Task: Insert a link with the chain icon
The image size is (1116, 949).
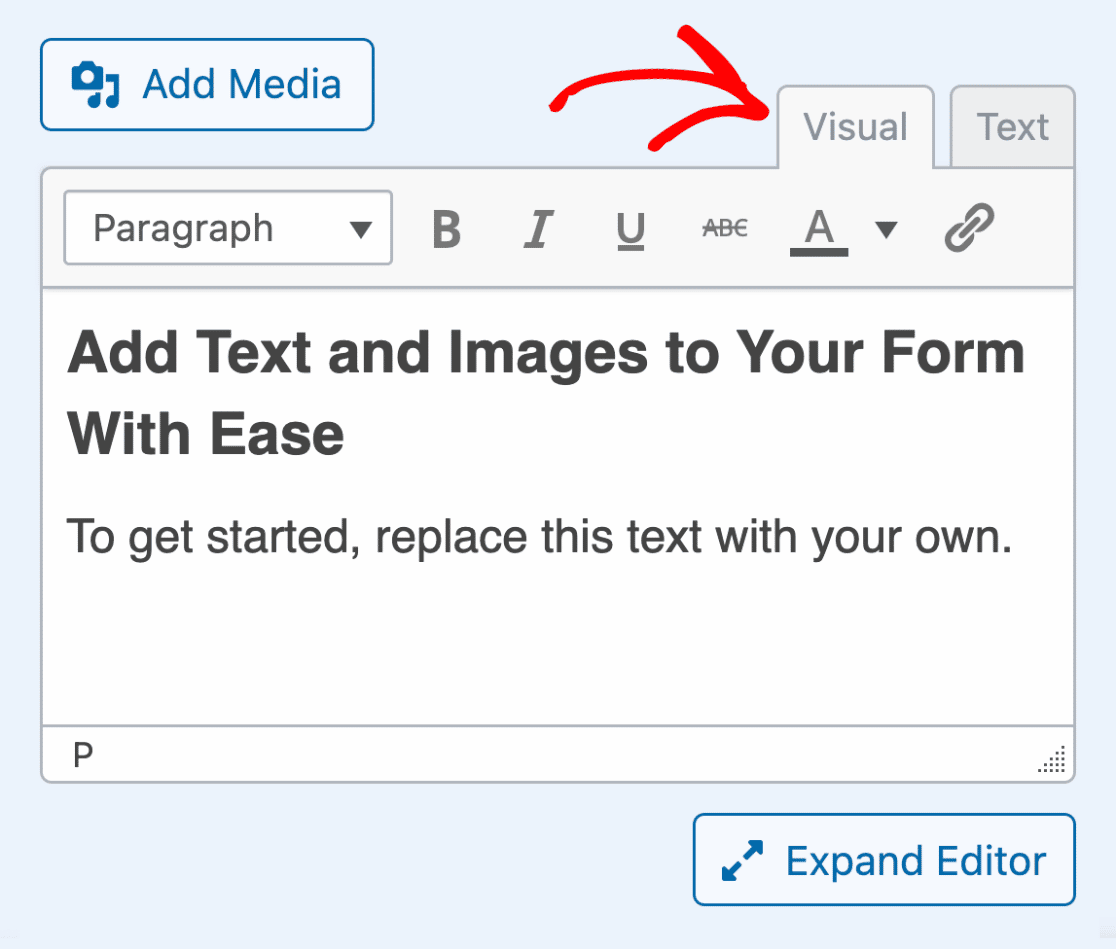Action: [969, 228]
